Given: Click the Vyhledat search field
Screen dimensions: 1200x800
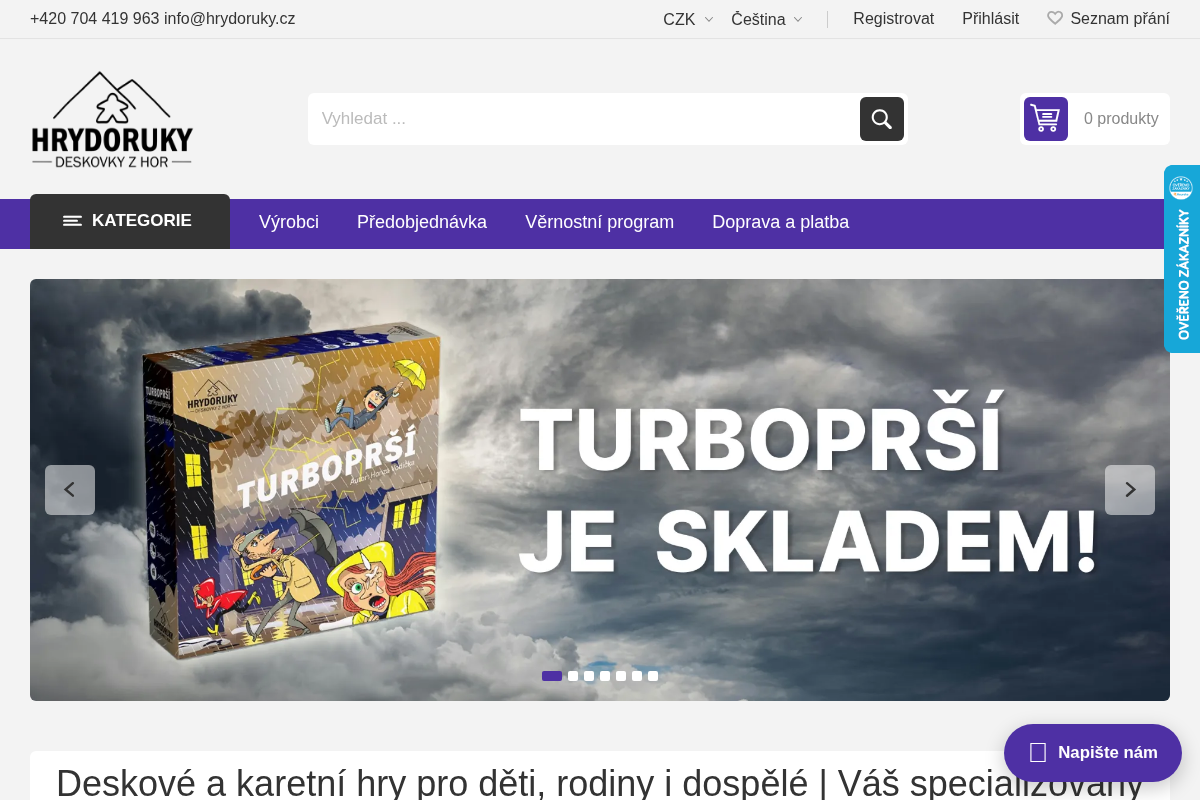Looking at the screenshot, I should [x=584, y=119].
